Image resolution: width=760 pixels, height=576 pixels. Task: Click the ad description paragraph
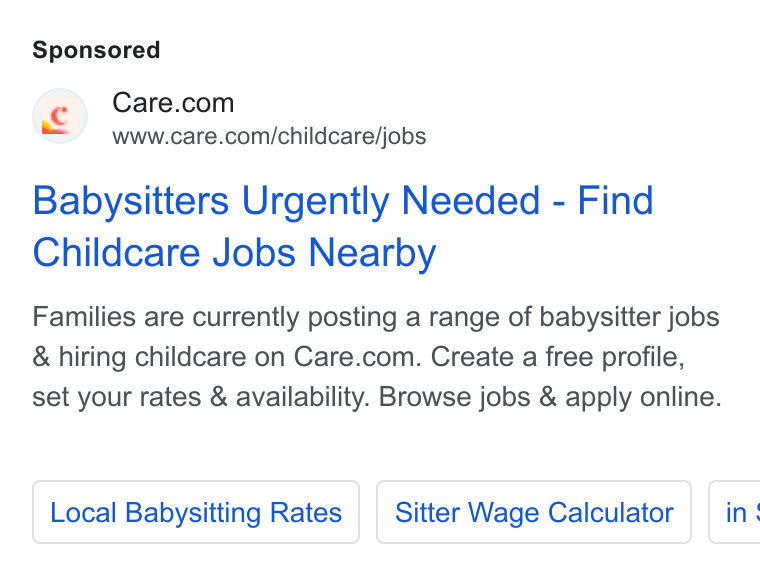377,357
